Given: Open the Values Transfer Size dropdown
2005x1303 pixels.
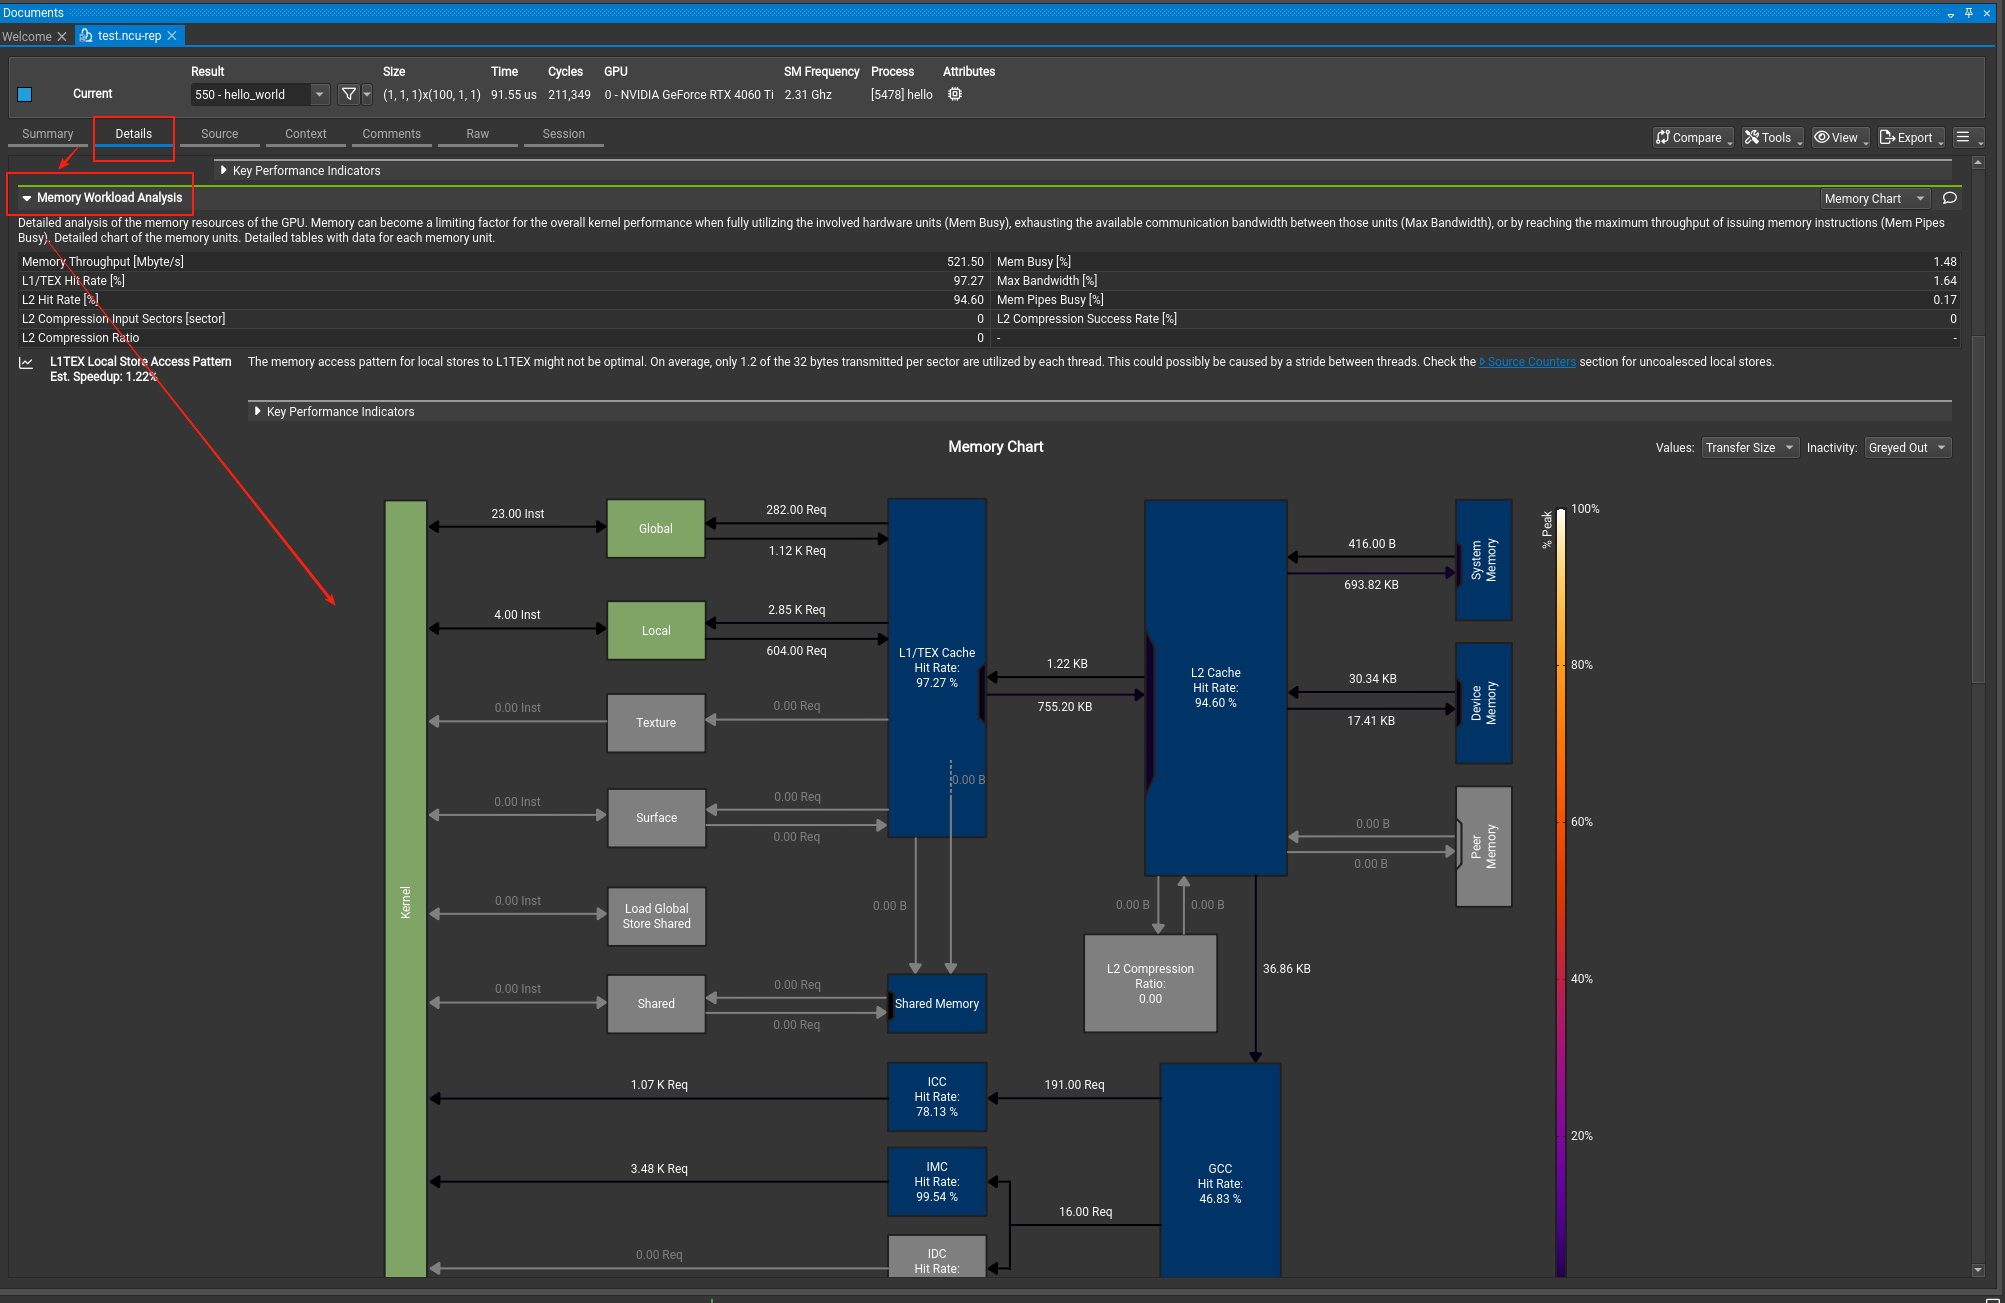Looking at the screenshot, I should [x=1749, y=448].
